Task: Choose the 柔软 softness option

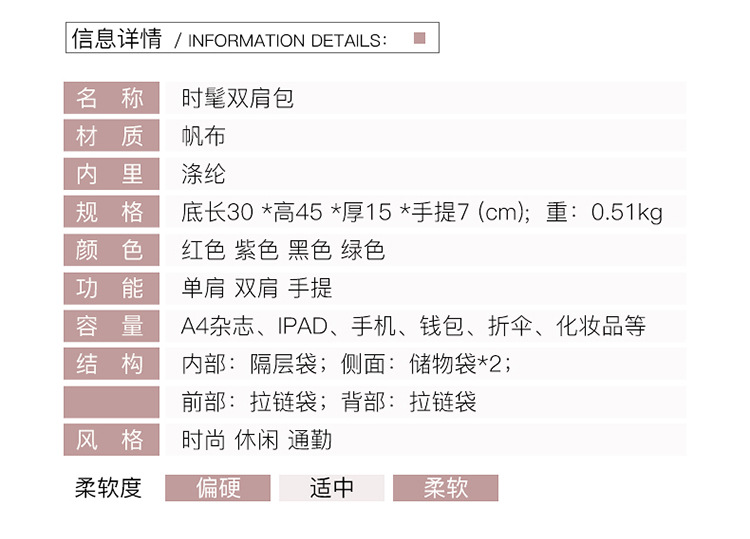Action: coord(445,487)
